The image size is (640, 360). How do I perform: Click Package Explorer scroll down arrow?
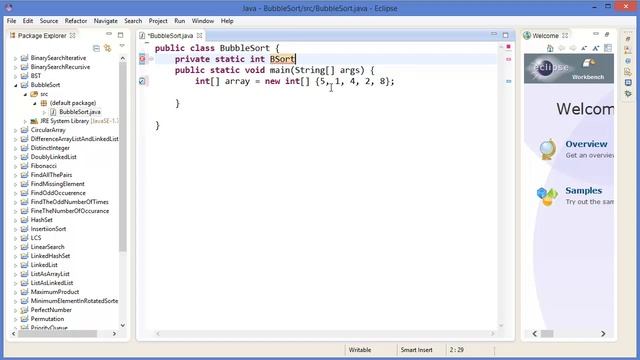(122, 325)
